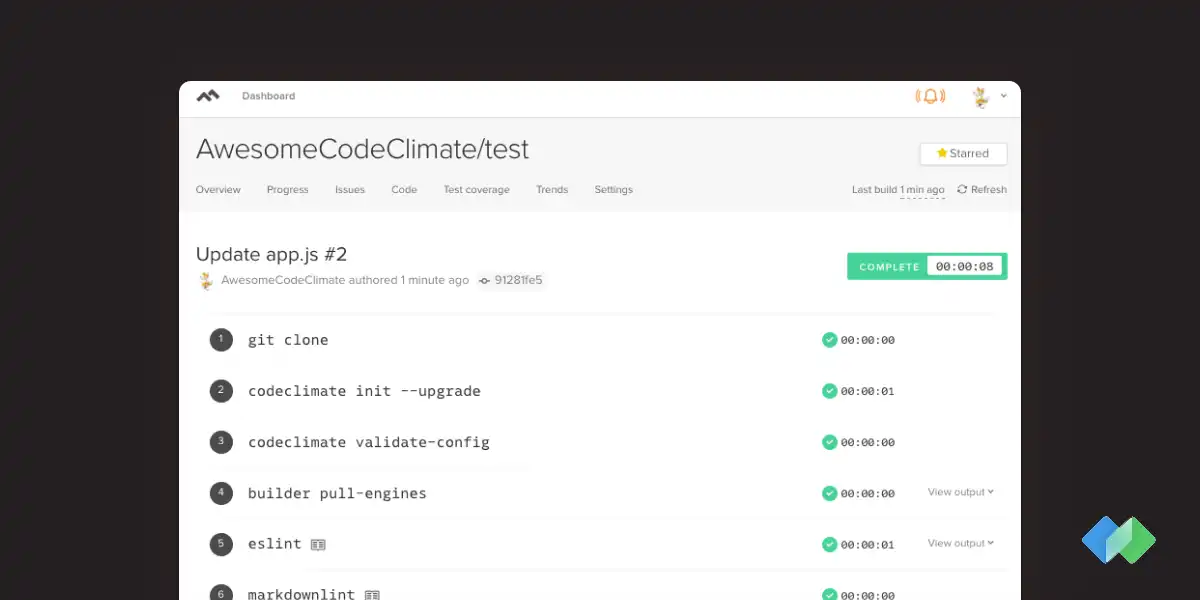Screen dimensions: 1200x600
Task: Open the Settings tab
Action: click(x=613, y=189)
